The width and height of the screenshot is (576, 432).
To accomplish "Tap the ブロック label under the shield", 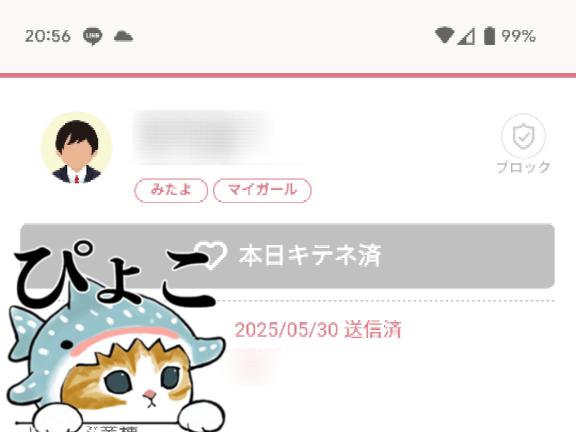I will [x=523, y=168].
